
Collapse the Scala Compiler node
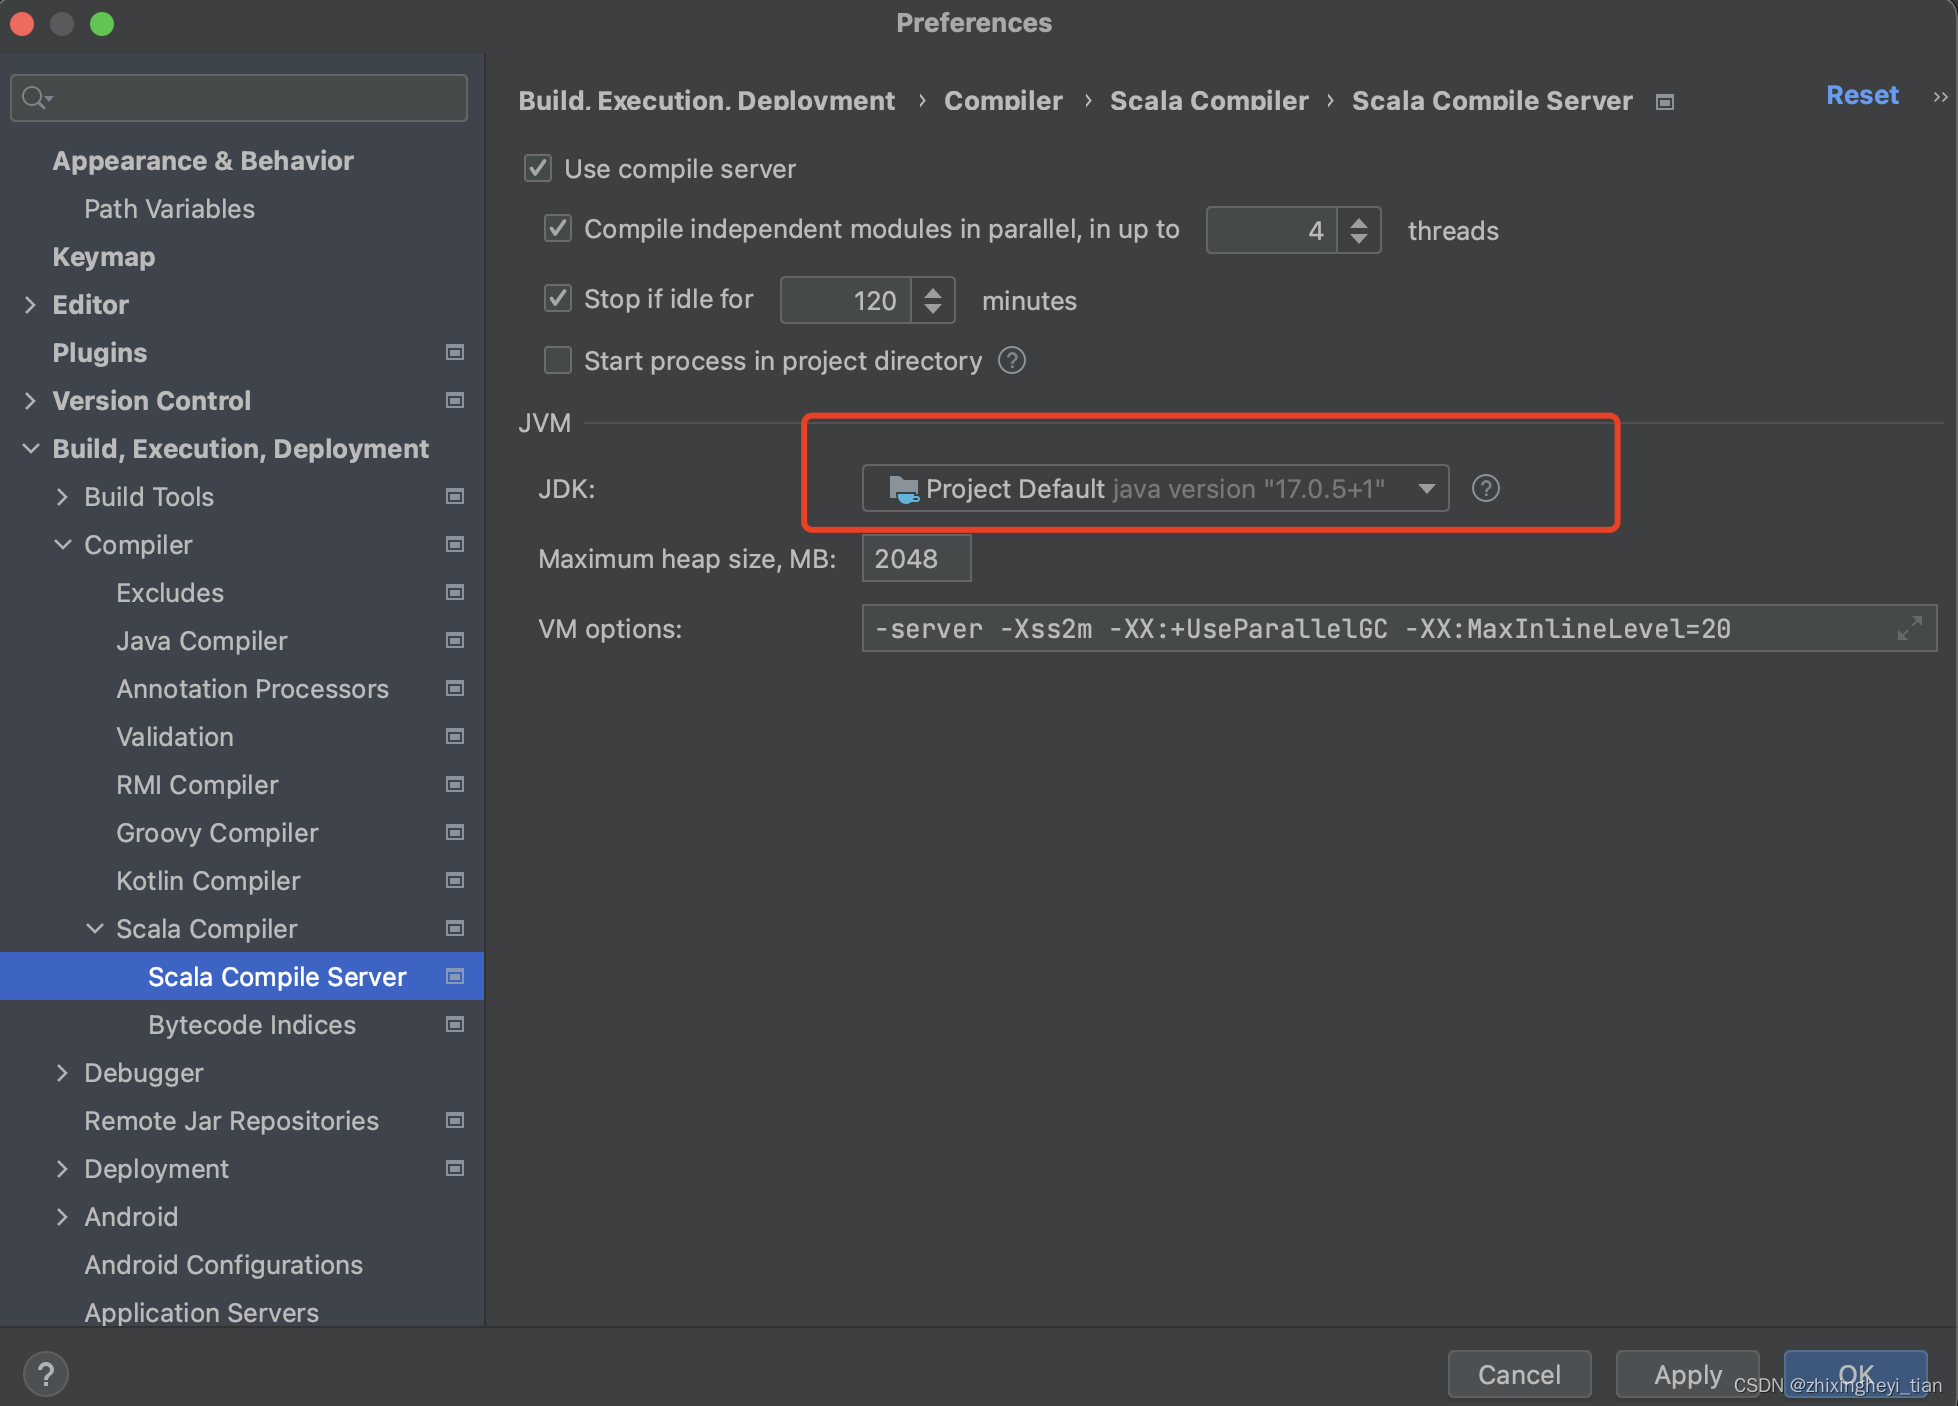[x=95, y=929]
